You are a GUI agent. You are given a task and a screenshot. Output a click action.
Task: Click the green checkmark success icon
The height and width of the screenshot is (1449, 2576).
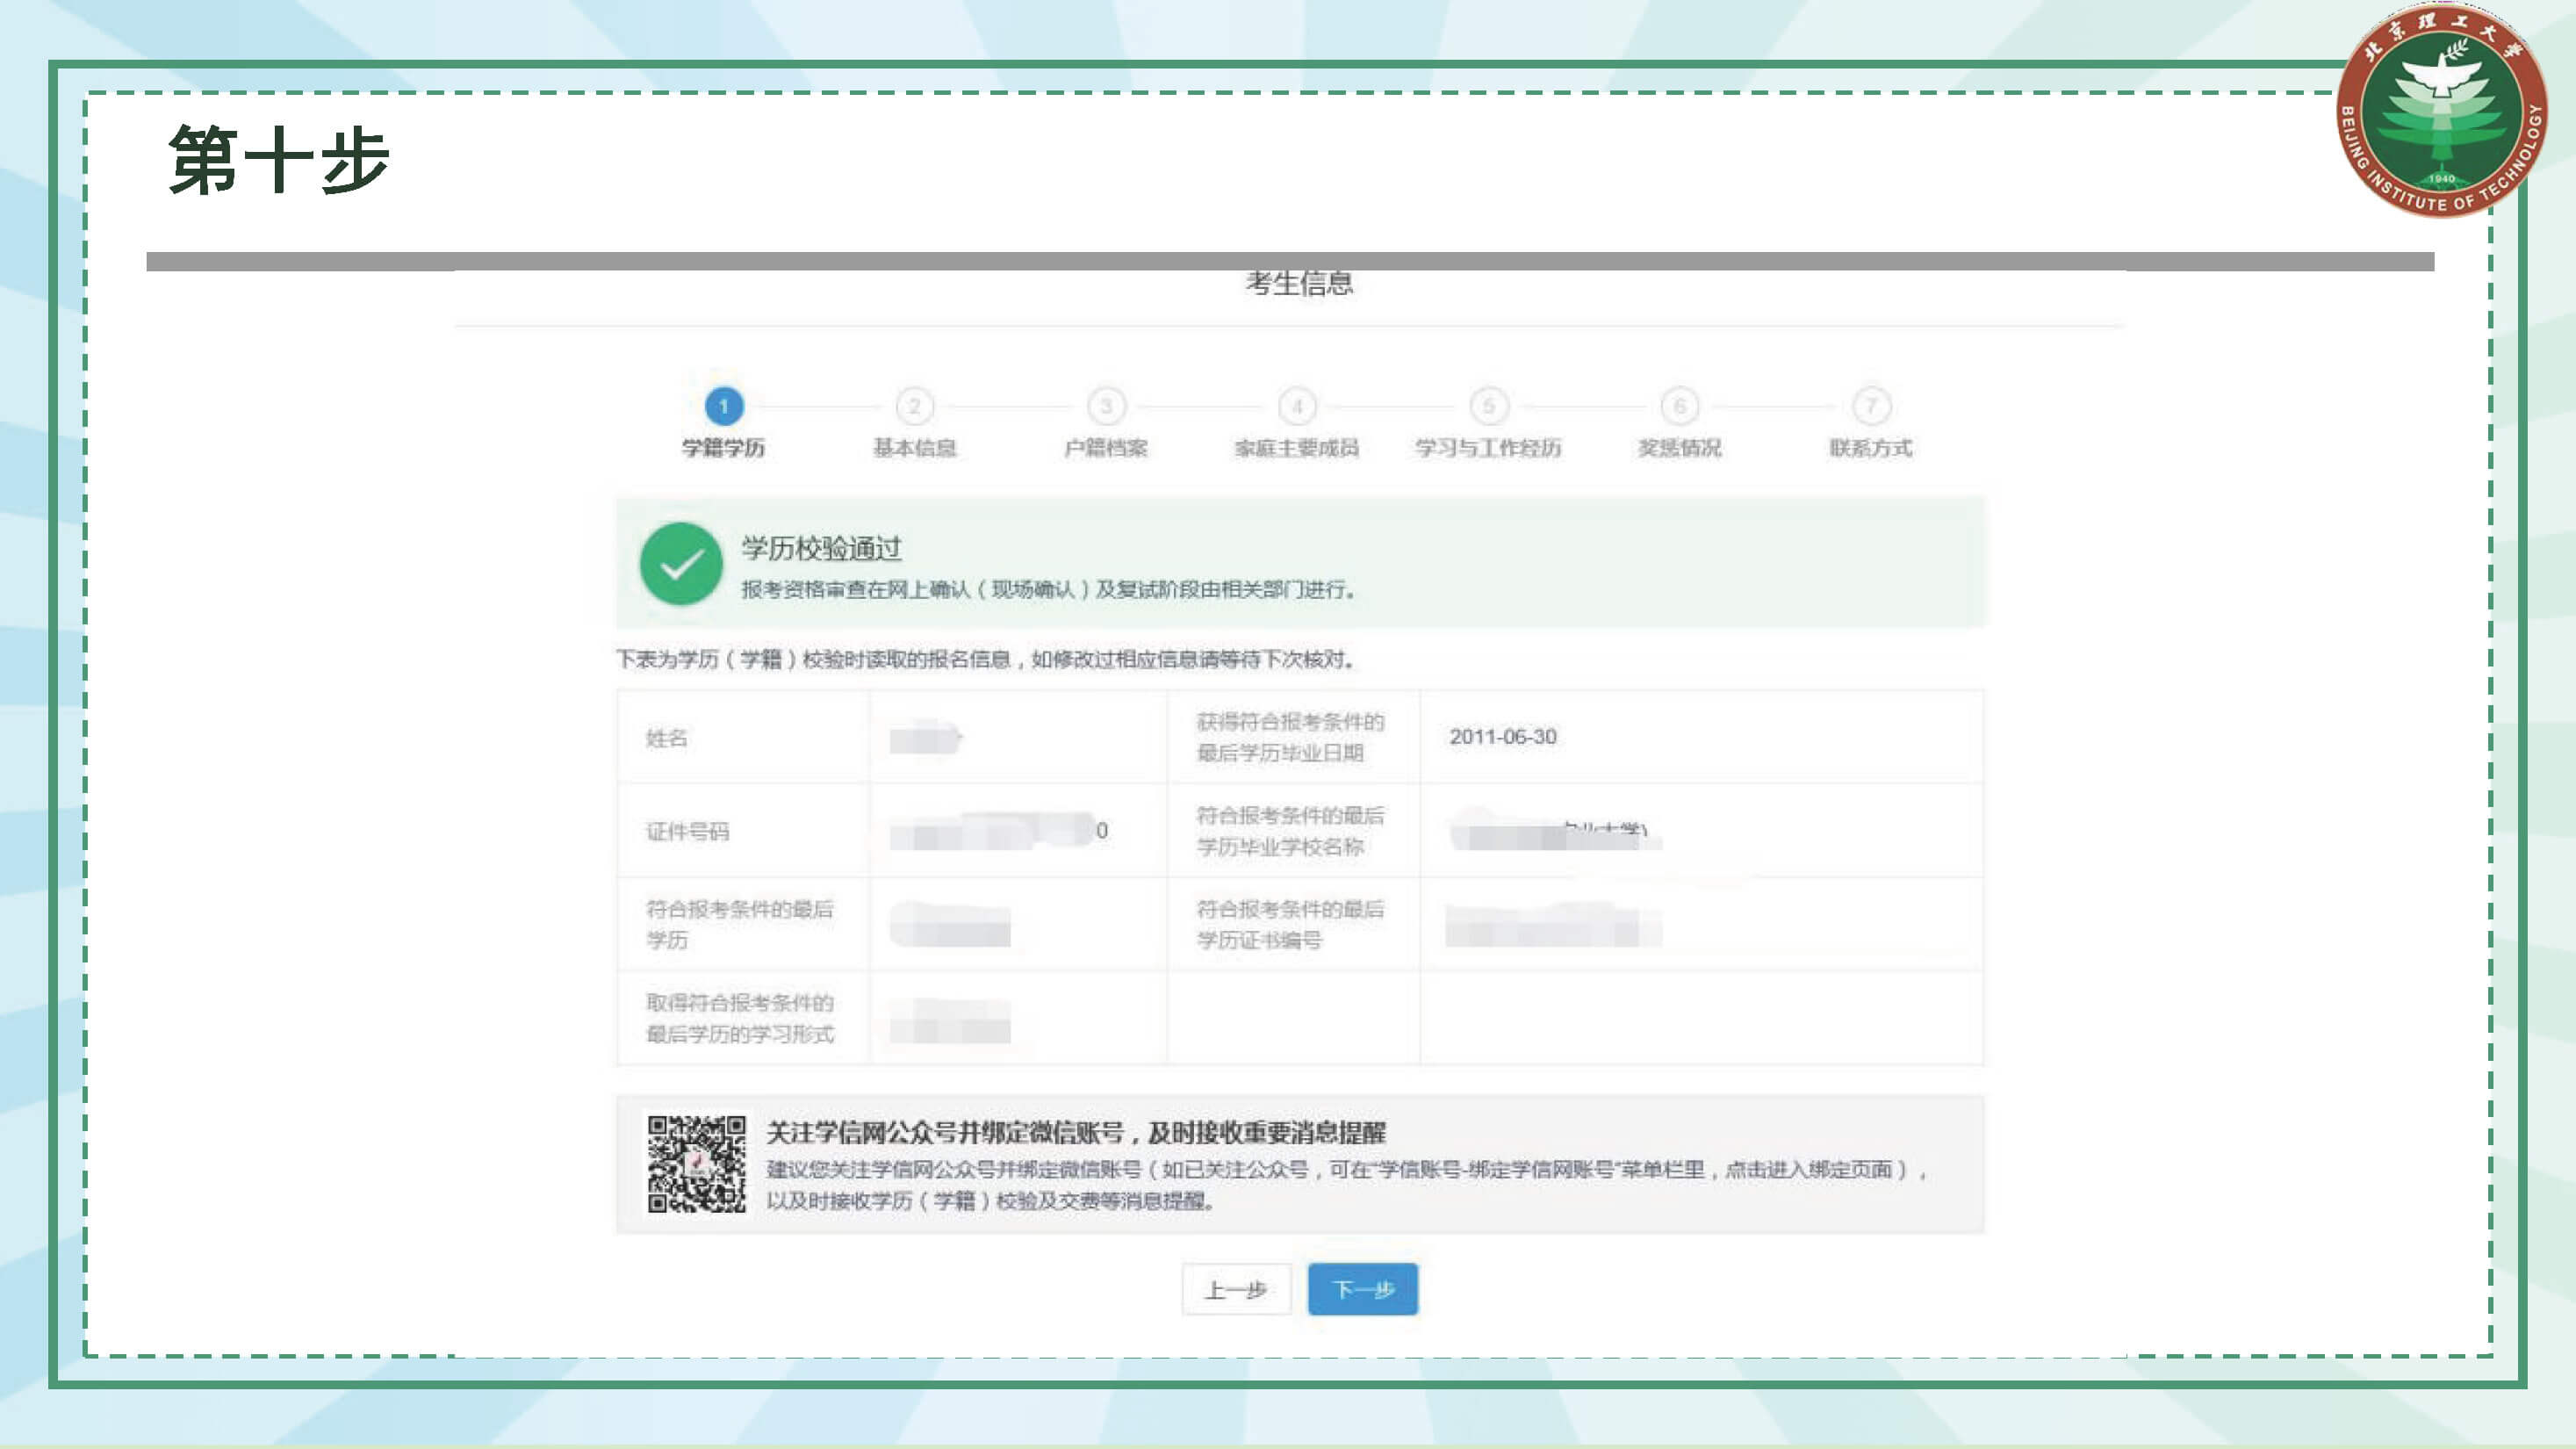[681, 564]
